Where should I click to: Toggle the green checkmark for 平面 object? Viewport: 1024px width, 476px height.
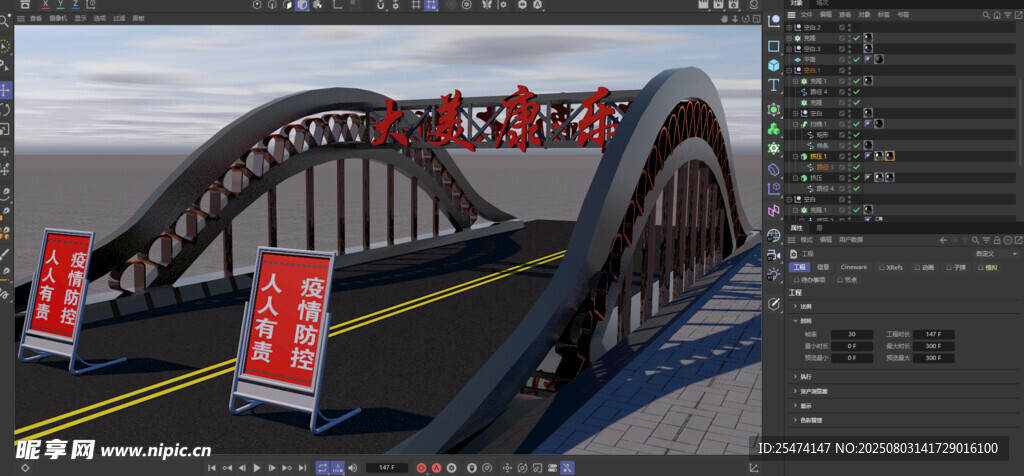coord(856,60)
